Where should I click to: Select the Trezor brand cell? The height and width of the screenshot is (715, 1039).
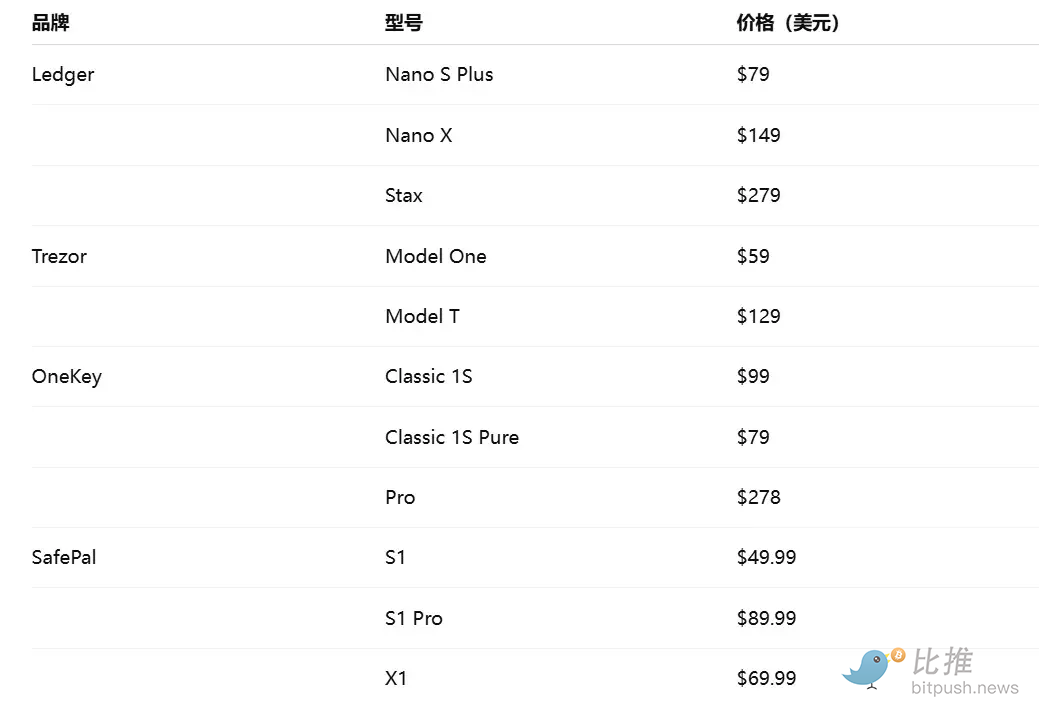click(59, 256)
